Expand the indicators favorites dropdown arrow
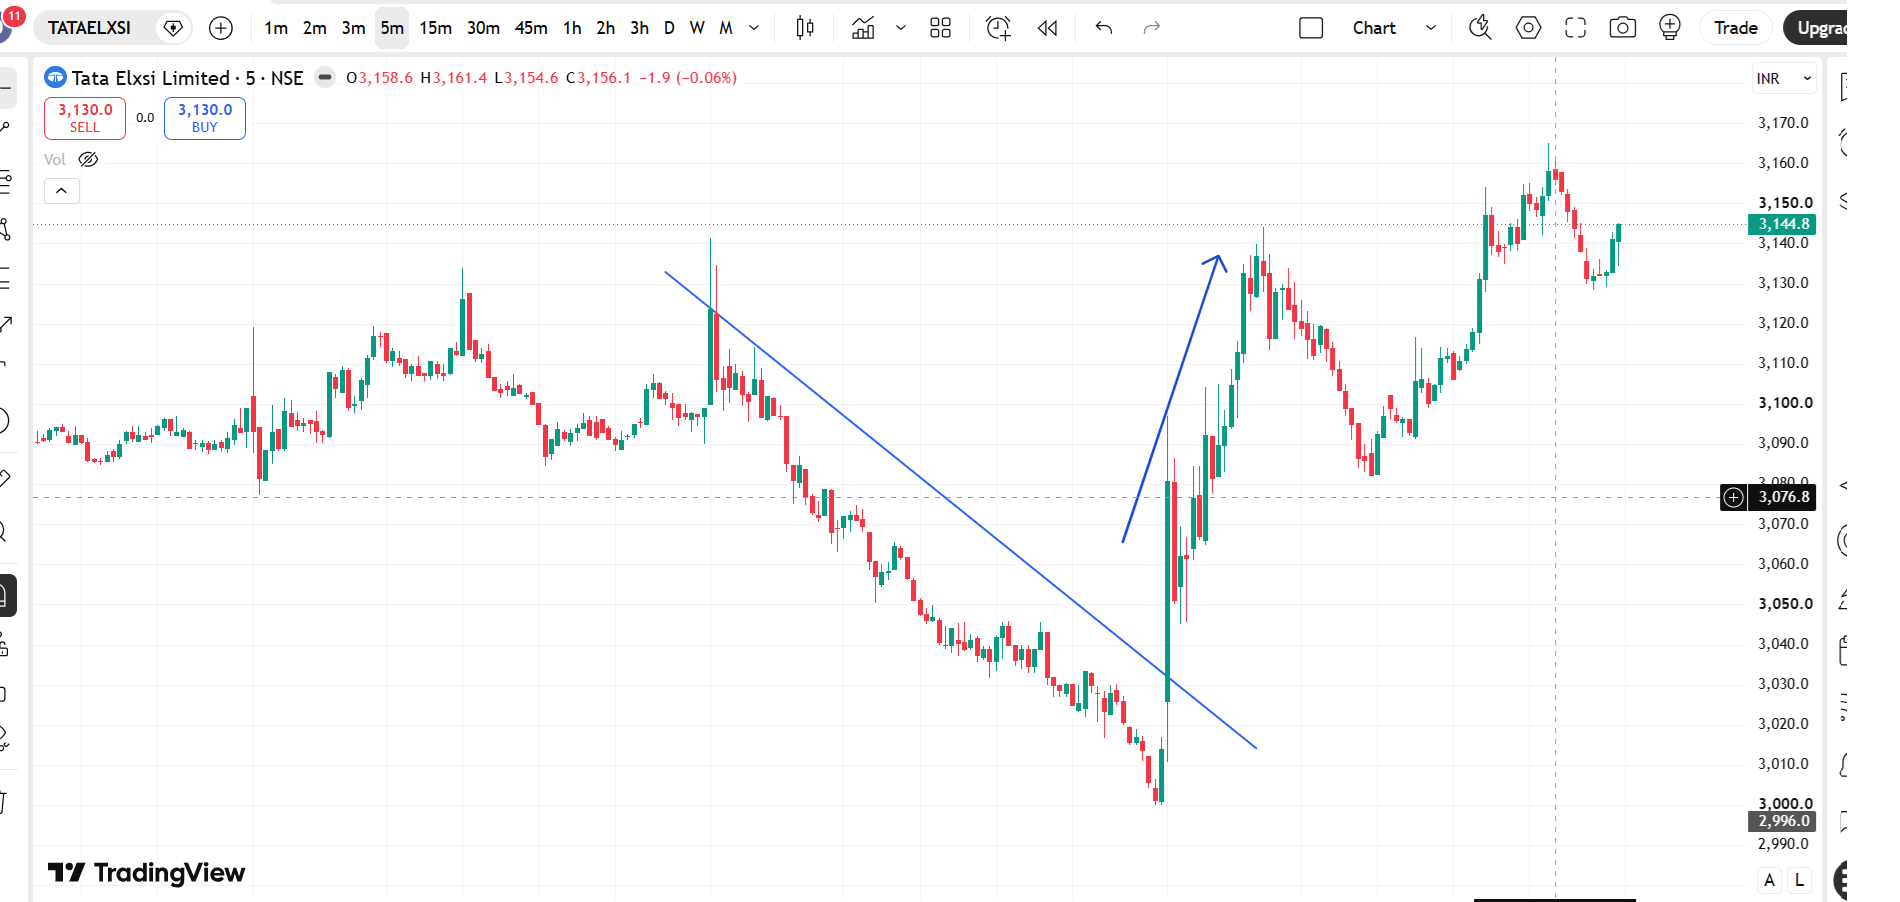1900x902 pixels. tap(901, 28)
